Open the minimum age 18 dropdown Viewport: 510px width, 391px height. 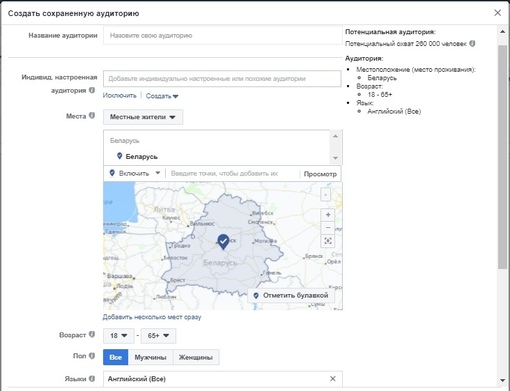tap(119, 336)
